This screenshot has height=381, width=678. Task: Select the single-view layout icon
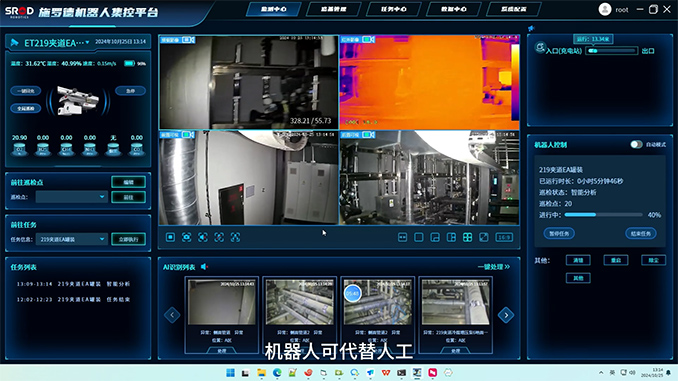click(419, 237)
